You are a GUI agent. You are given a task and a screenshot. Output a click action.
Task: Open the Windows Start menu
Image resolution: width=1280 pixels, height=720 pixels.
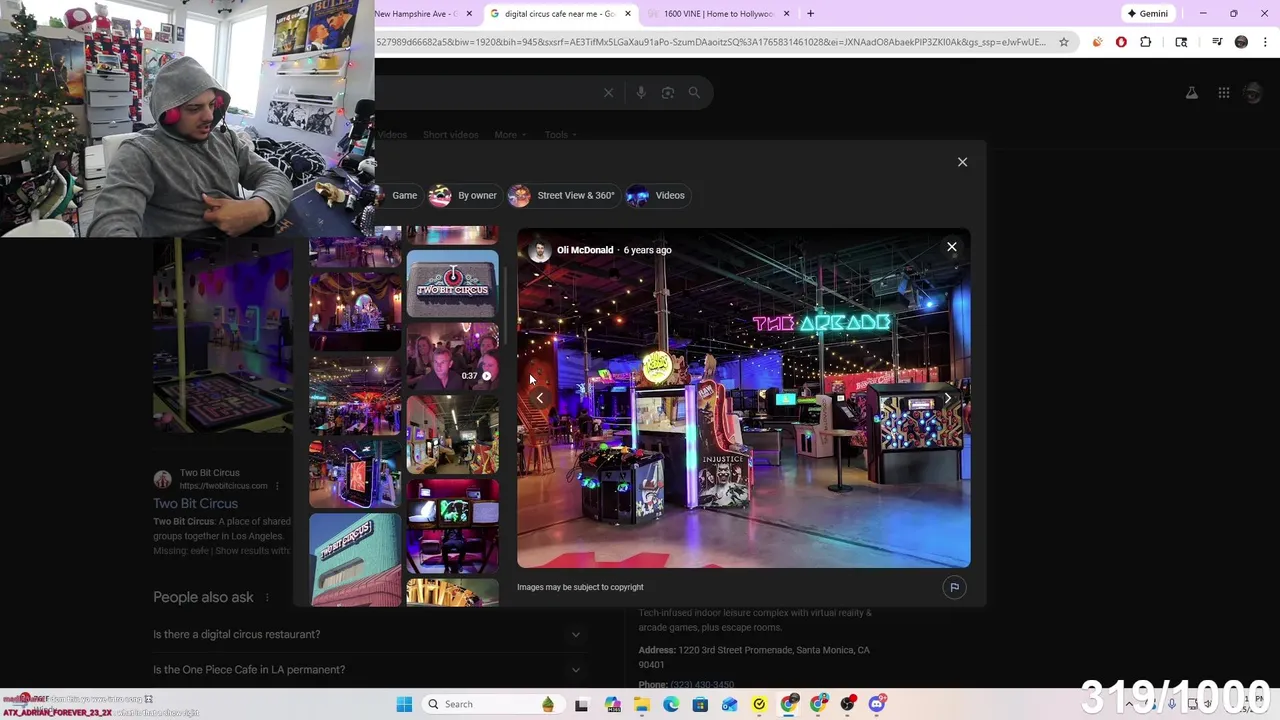pyautogui.click(x=404, y=704)
